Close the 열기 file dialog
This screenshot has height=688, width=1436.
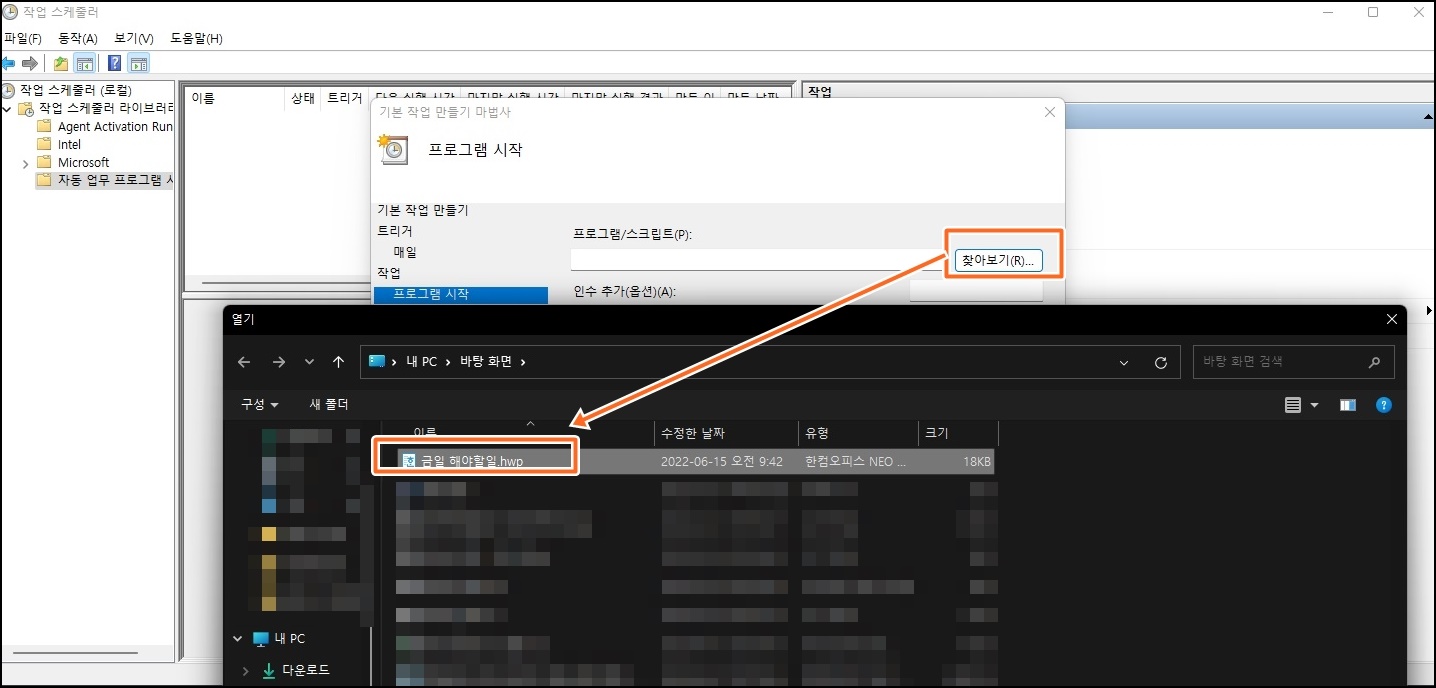coord(1391,319)
